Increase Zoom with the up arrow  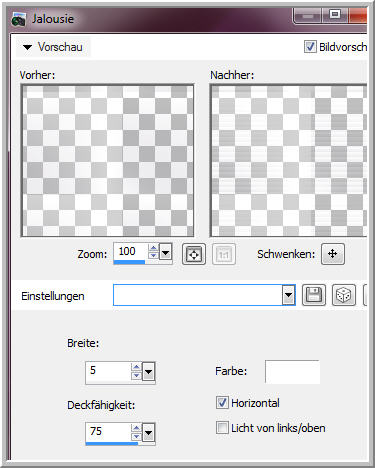(153, 248)
